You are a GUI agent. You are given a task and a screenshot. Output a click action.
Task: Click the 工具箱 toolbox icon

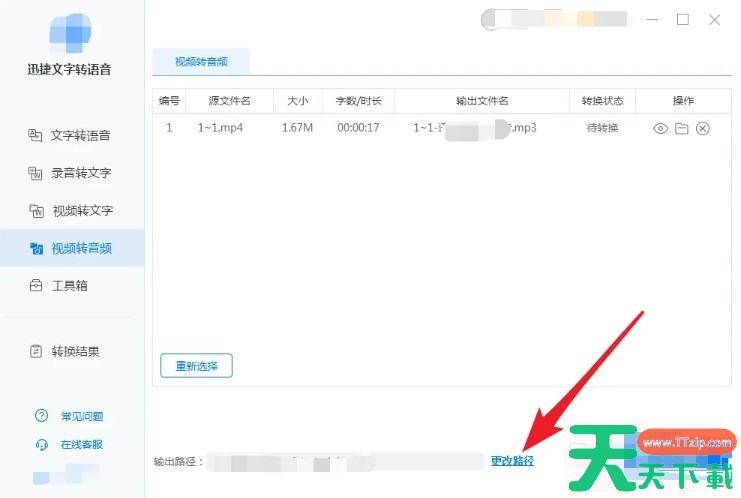click(x=36, y=285)
